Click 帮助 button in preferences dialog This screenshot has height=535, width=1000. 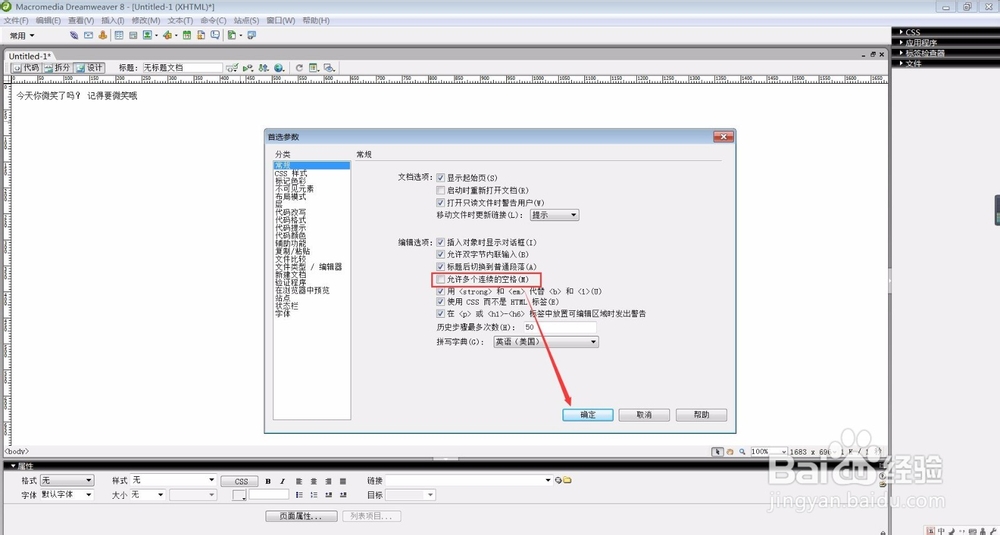[702, 414]
